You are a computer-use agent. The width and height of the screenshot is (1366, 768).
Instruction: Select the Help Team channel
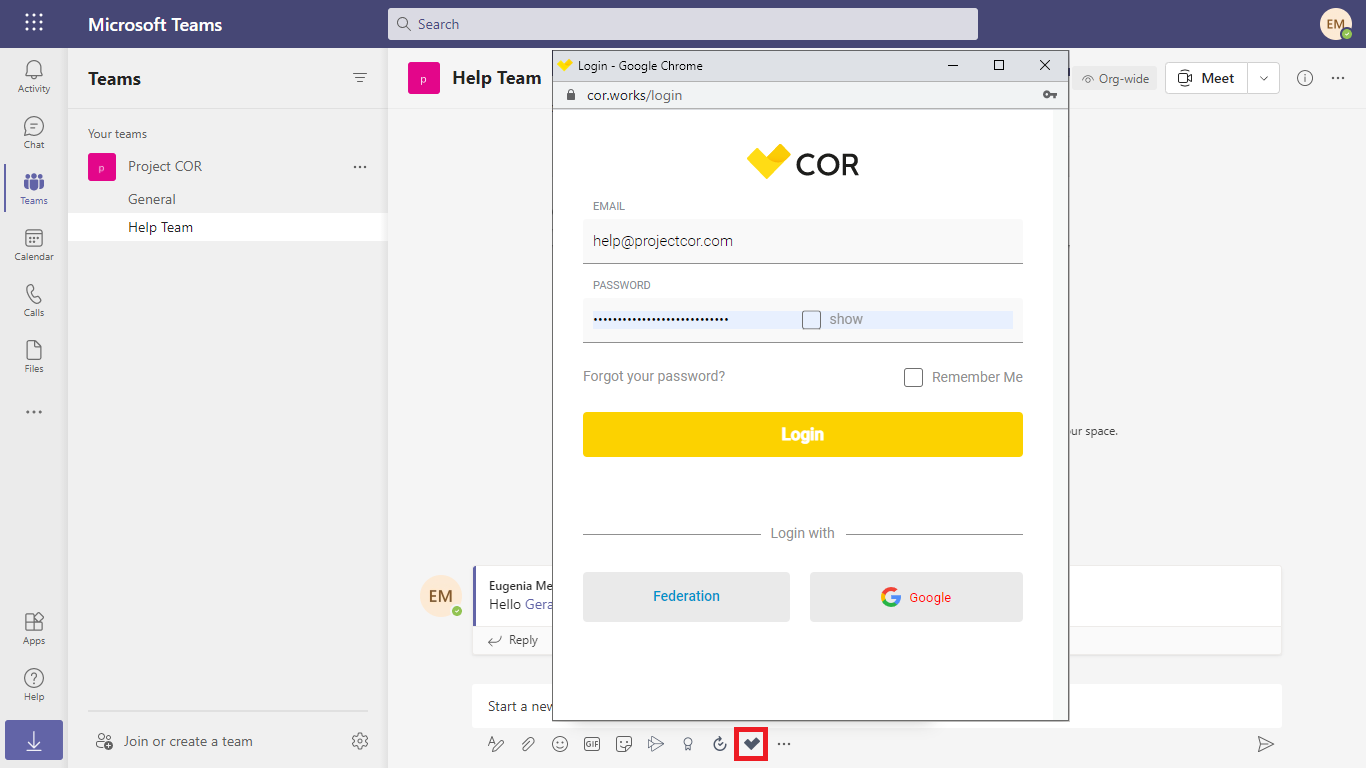pyautogui.click(x=227, y=227)
